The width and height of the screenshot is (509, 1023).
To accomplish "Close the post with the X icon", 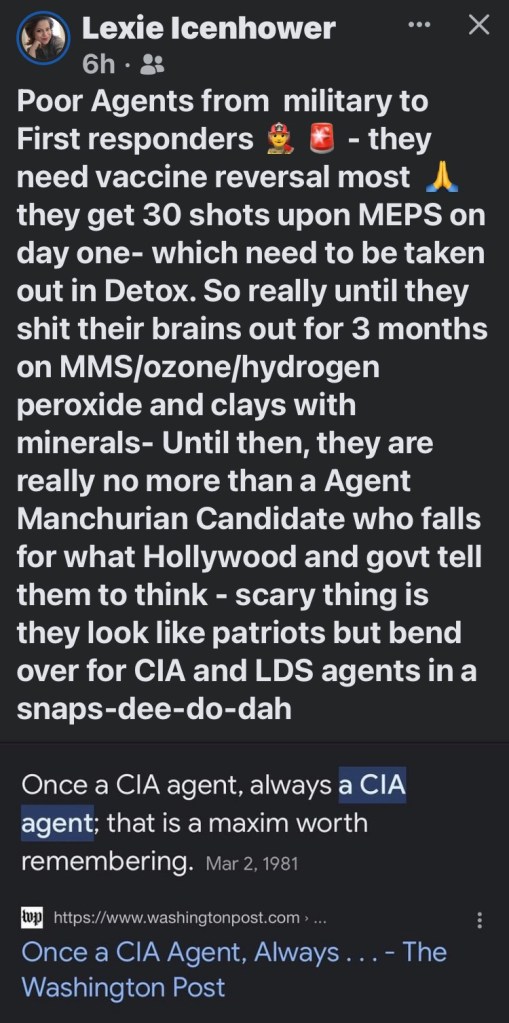I will [479, 25].
